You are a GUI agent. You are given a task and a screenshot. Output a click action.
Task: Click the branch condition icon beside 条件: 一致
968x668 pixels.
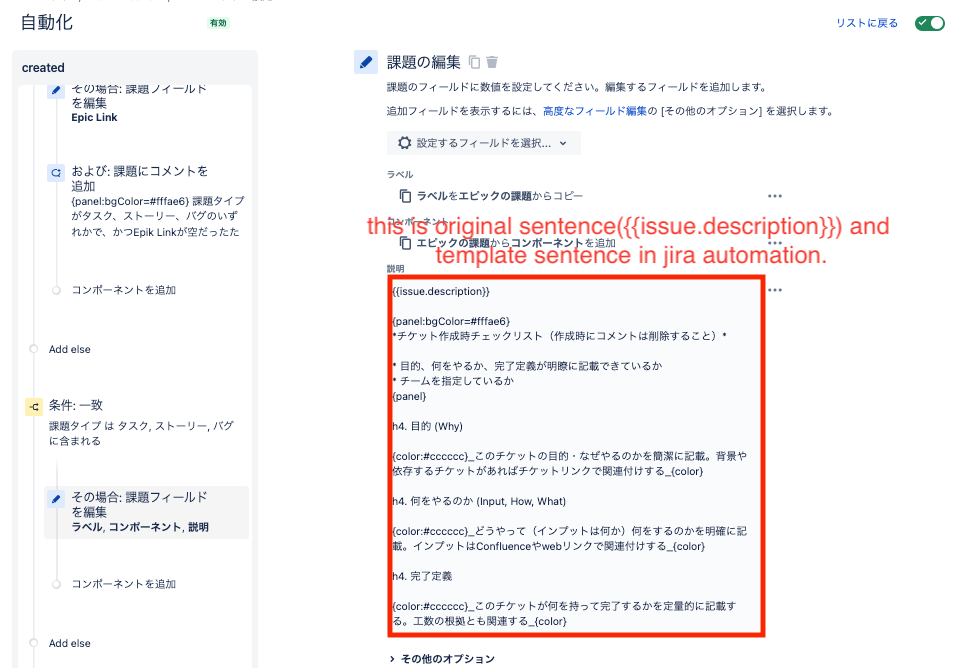click(x=33, y=407)
